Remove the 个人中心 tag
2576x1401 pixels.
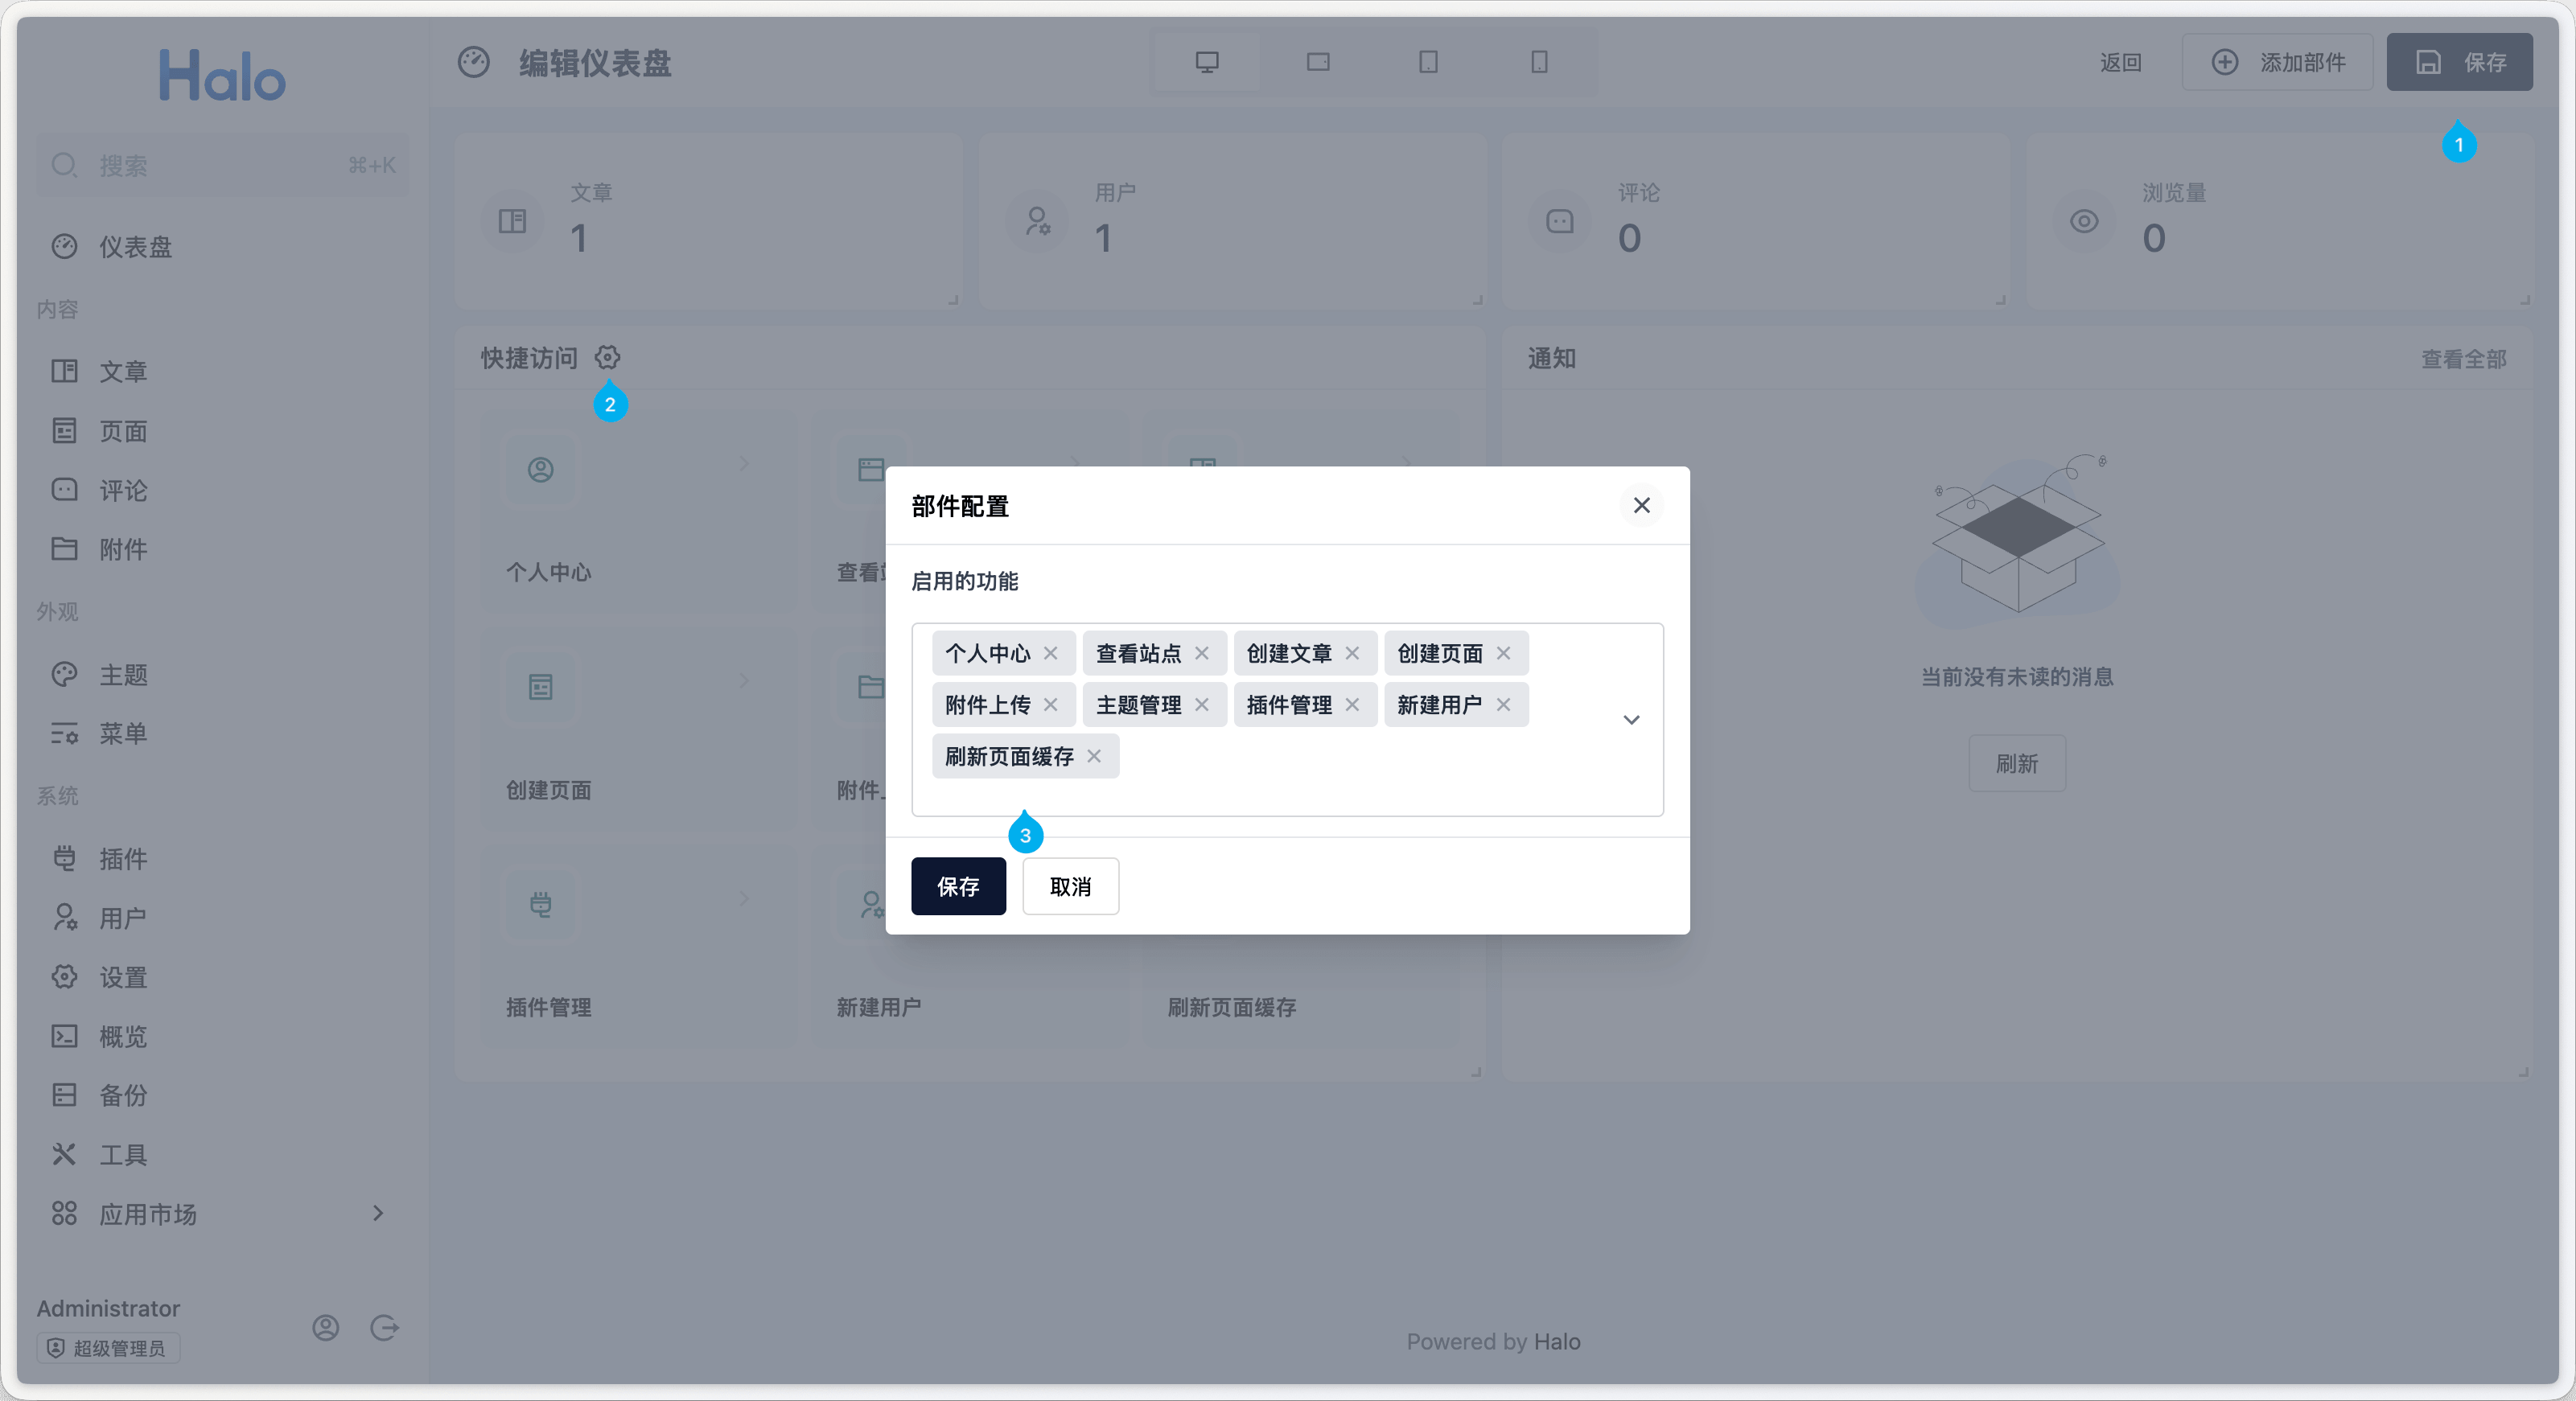pos(1050,653)
